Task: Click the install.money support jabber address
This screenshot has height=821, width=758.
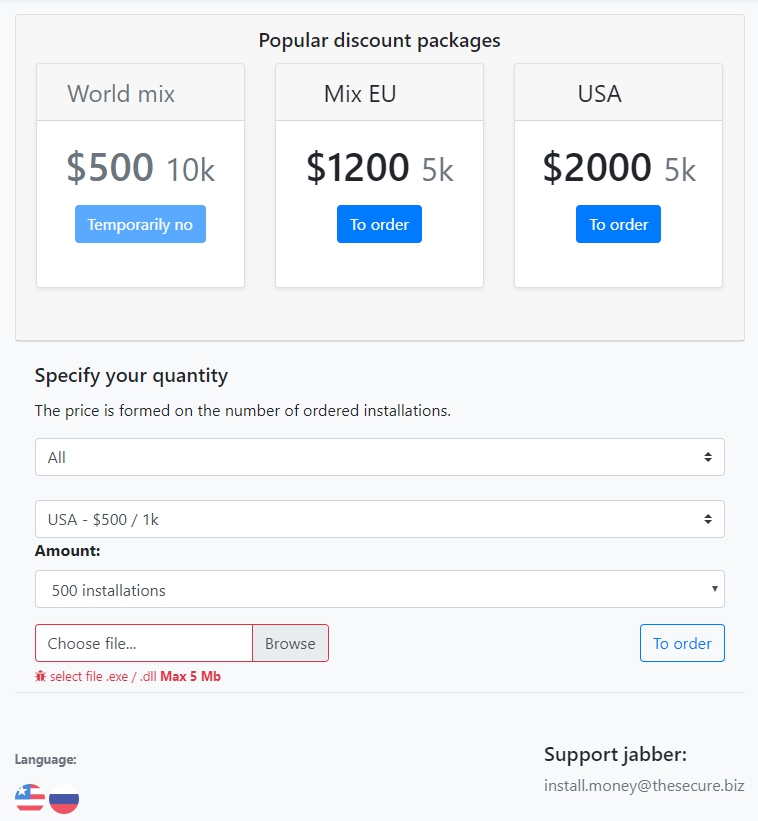Action: 644,785
